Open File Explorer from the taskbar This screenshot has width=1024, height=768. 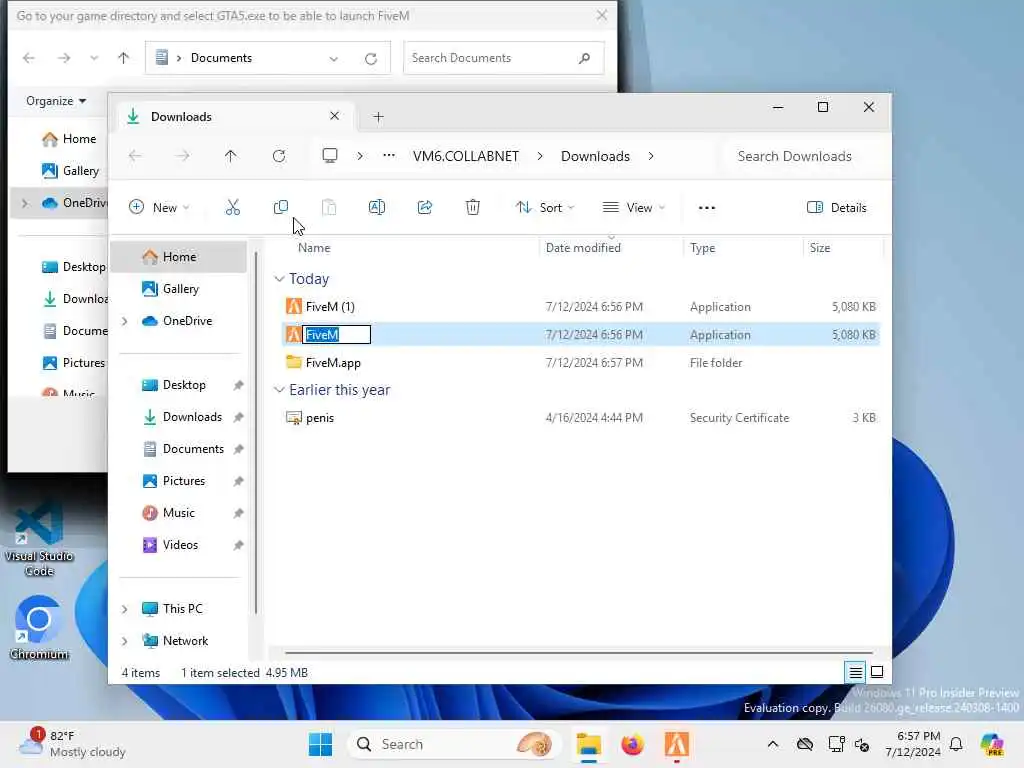point(588,744)
